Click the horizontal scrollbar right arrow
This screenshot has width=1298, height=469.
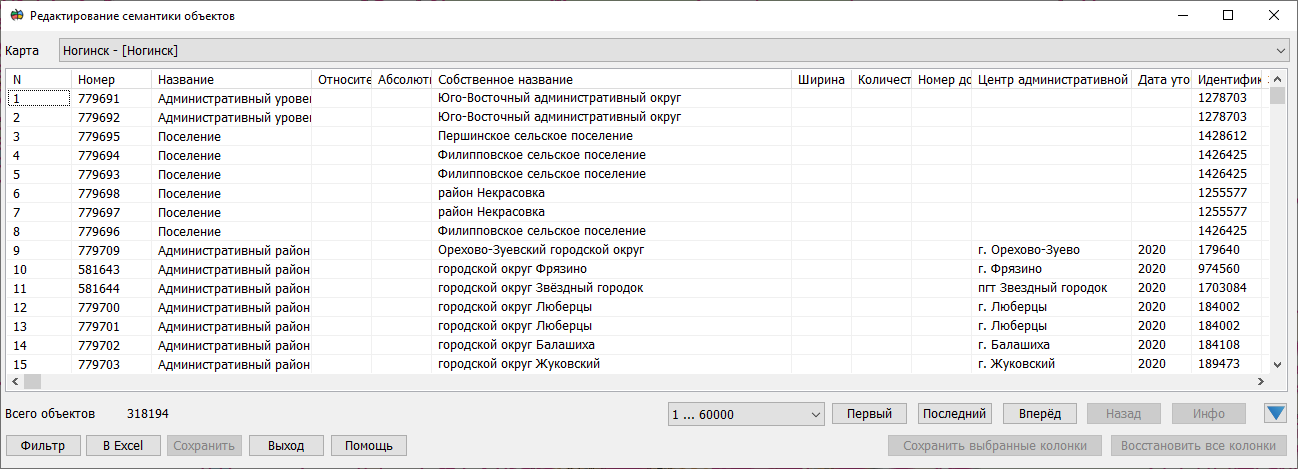point(1260,381)
